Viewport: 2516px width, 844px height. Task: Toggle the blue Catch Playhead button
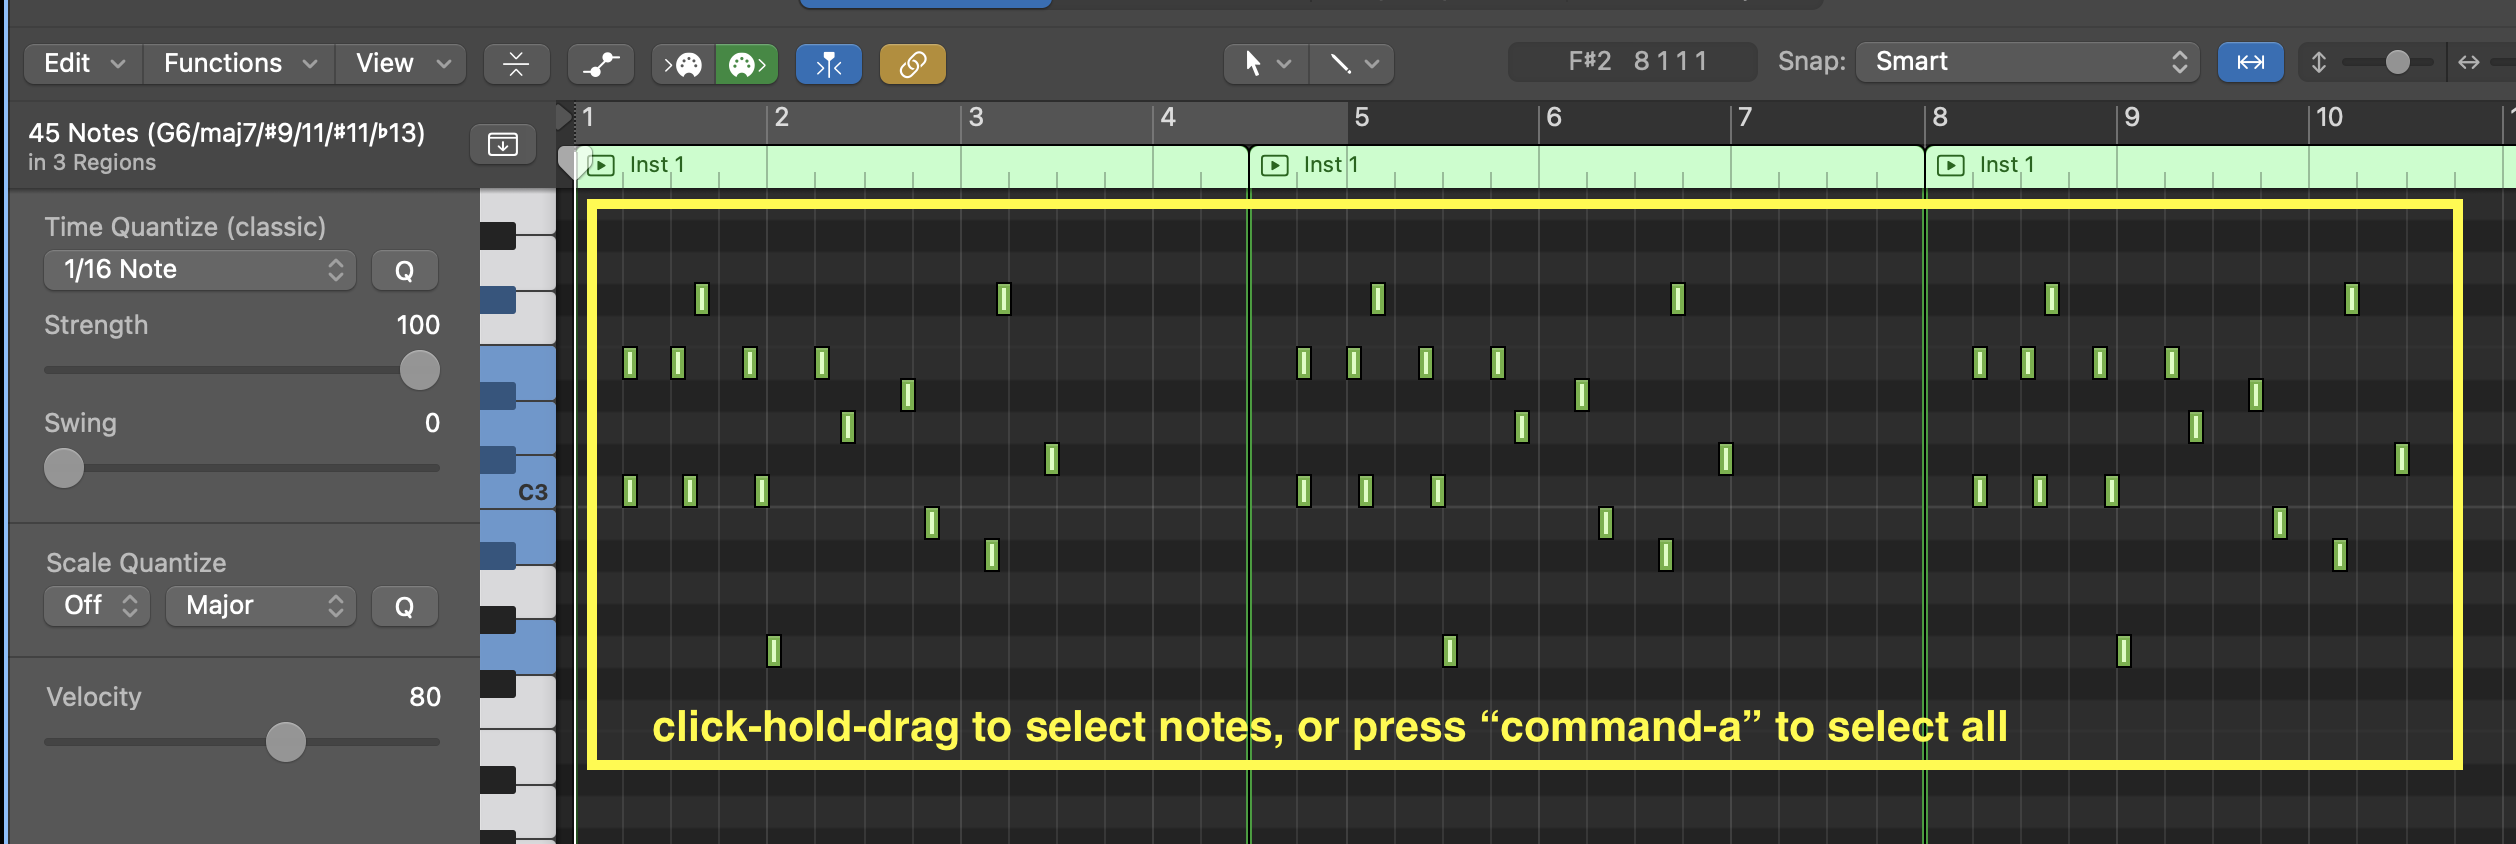coord(829,64)
